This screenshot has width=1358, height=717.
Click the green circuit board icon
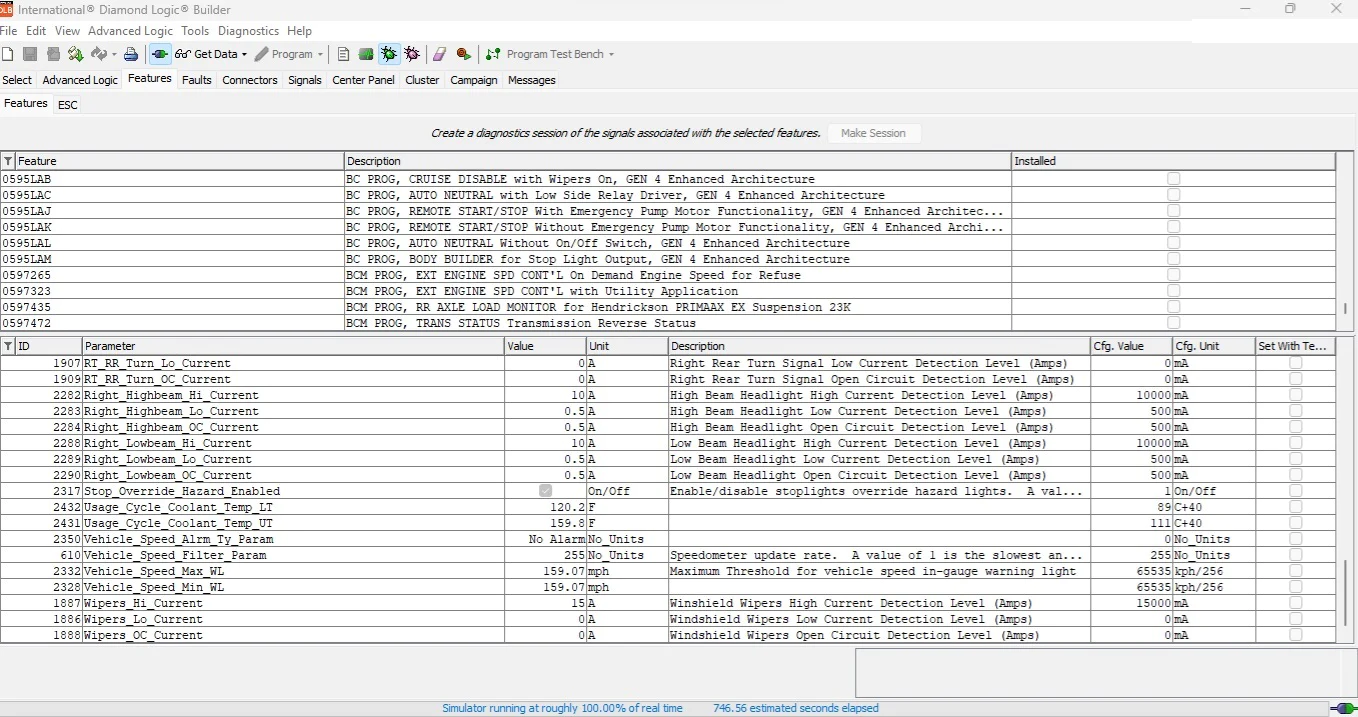(x=366, y=54)
